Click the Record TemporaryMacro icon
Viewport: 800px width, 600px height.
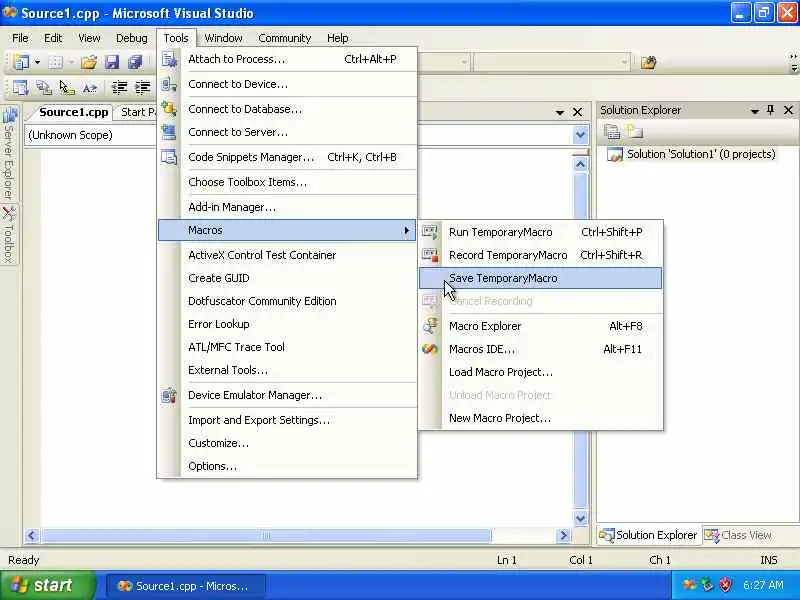pyautogui.click(x=430, y=255)
